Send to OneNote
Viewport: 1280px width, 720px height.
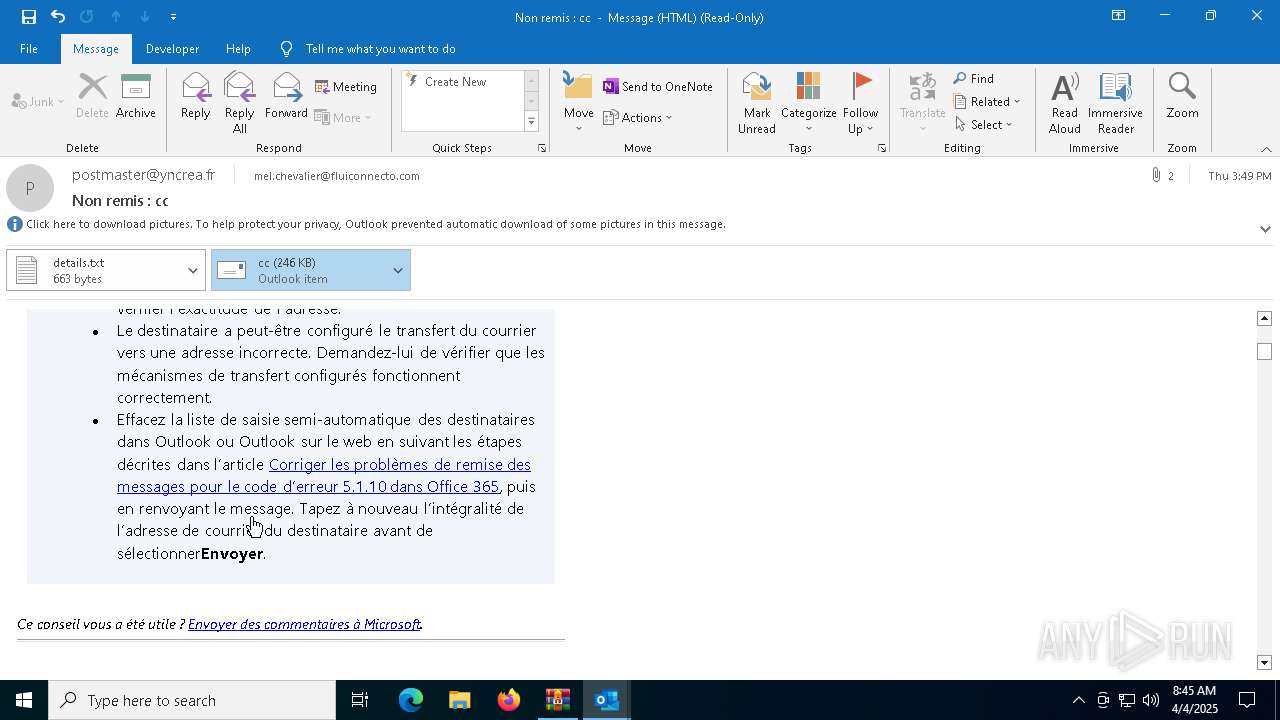click(x=658, y=87)
